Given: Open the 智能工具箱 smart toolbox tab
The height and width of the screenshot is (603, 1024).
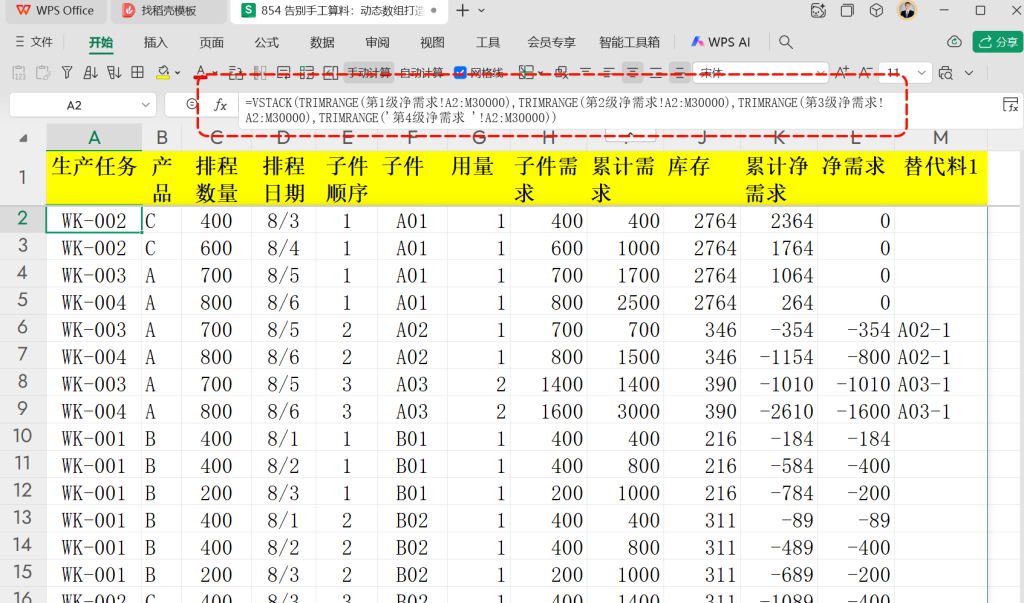Looking at the screenshot, I should pos(629,42).
